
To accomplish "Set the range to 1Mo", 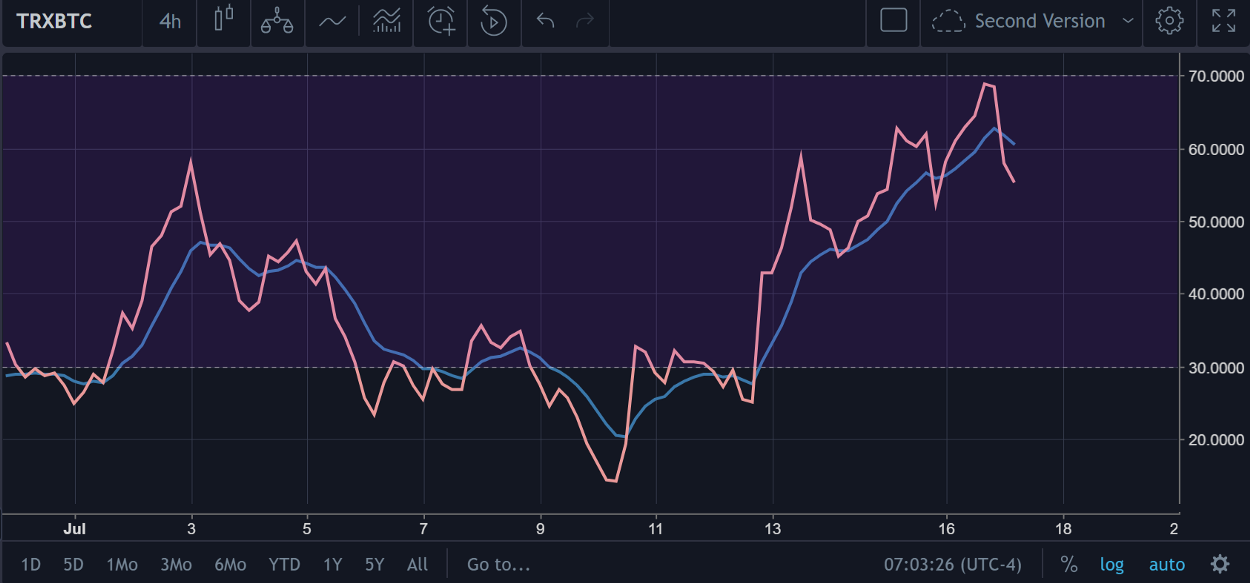I will (122, 565).
